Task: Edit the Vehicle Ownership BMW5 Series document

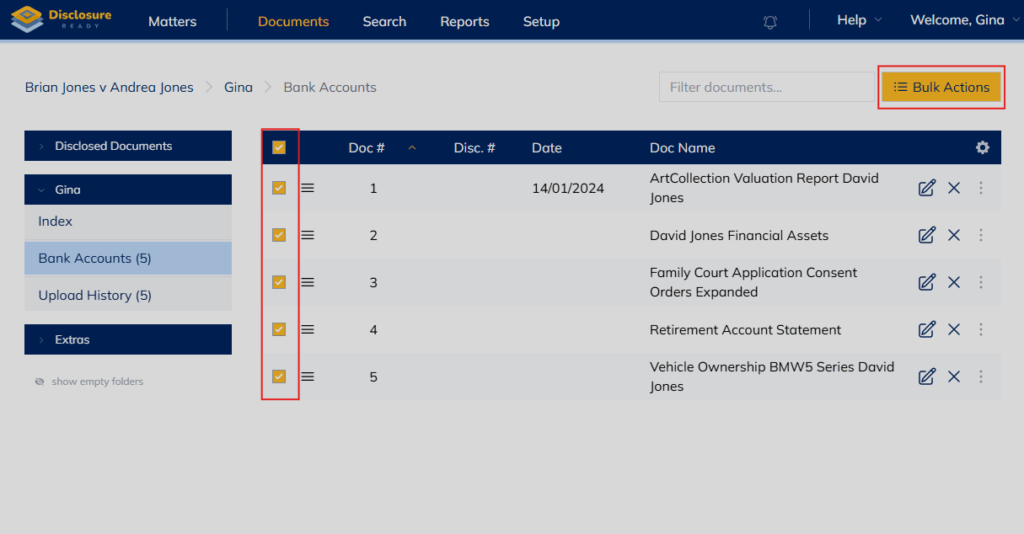Action: pos(927,376)
